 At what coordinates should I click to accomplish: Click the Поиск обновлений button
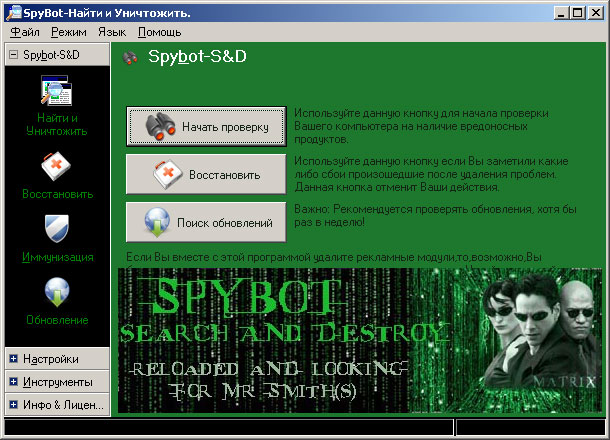(206, 222)
